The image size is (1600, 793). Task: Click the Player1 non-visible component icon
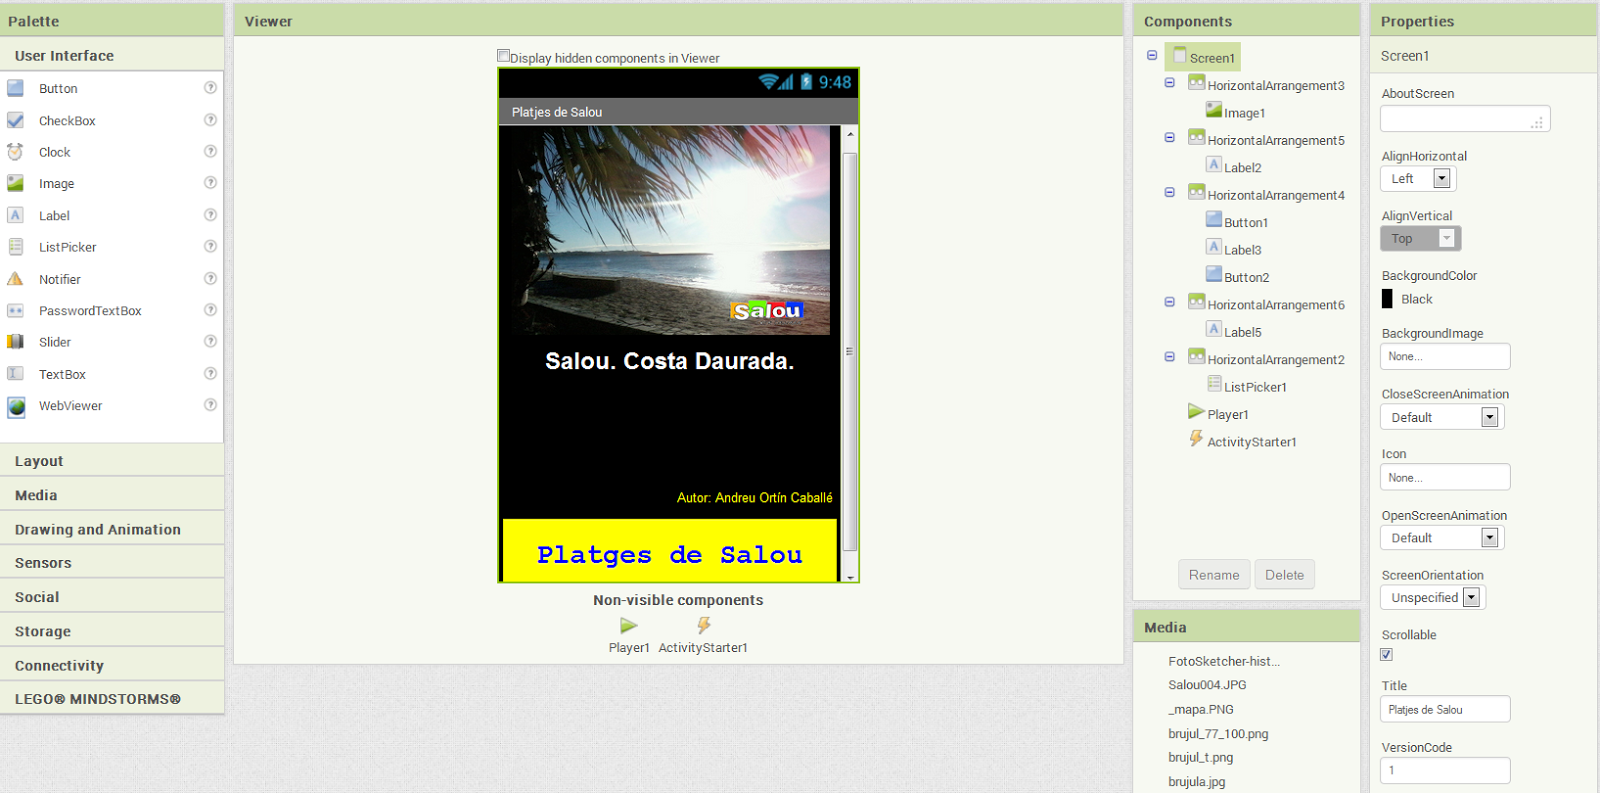click(x=628, y=625)
